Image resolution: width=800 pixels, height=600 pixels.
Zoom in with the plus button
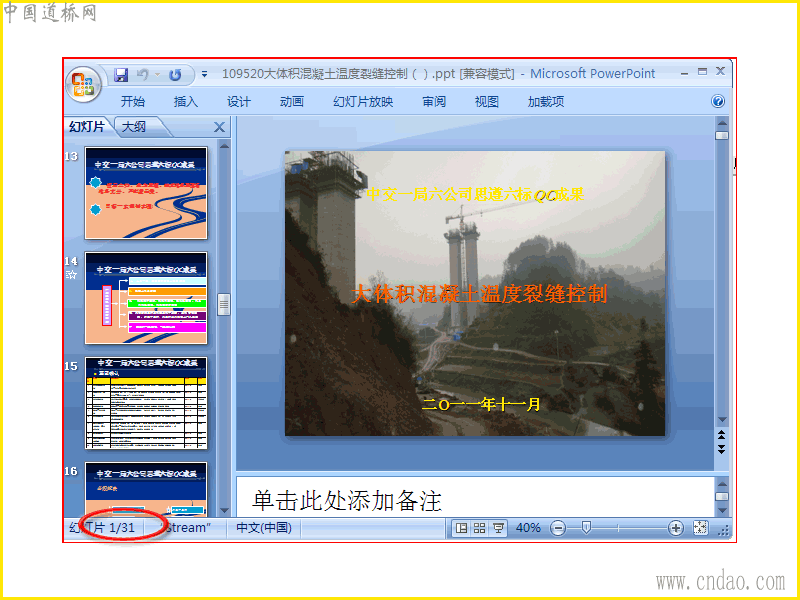[x=676, y=528]
